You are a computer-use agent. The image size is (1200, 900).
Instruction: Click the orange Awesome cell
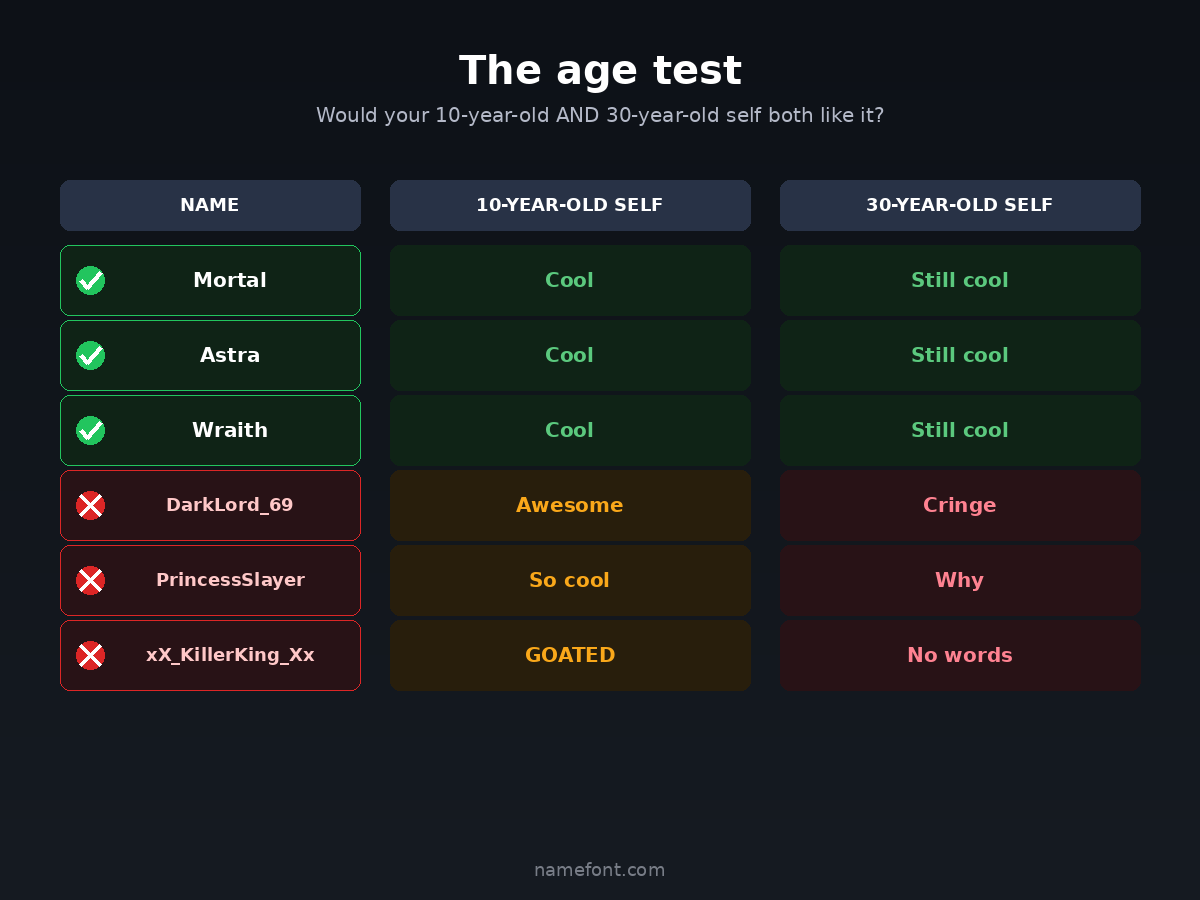(570, 506)
